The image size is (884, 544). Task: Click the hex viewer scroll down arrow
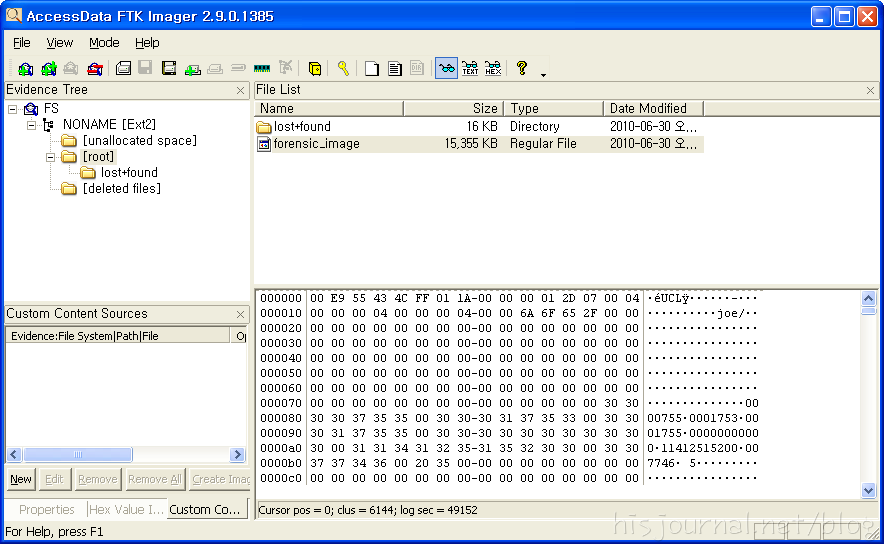point(868,490)
